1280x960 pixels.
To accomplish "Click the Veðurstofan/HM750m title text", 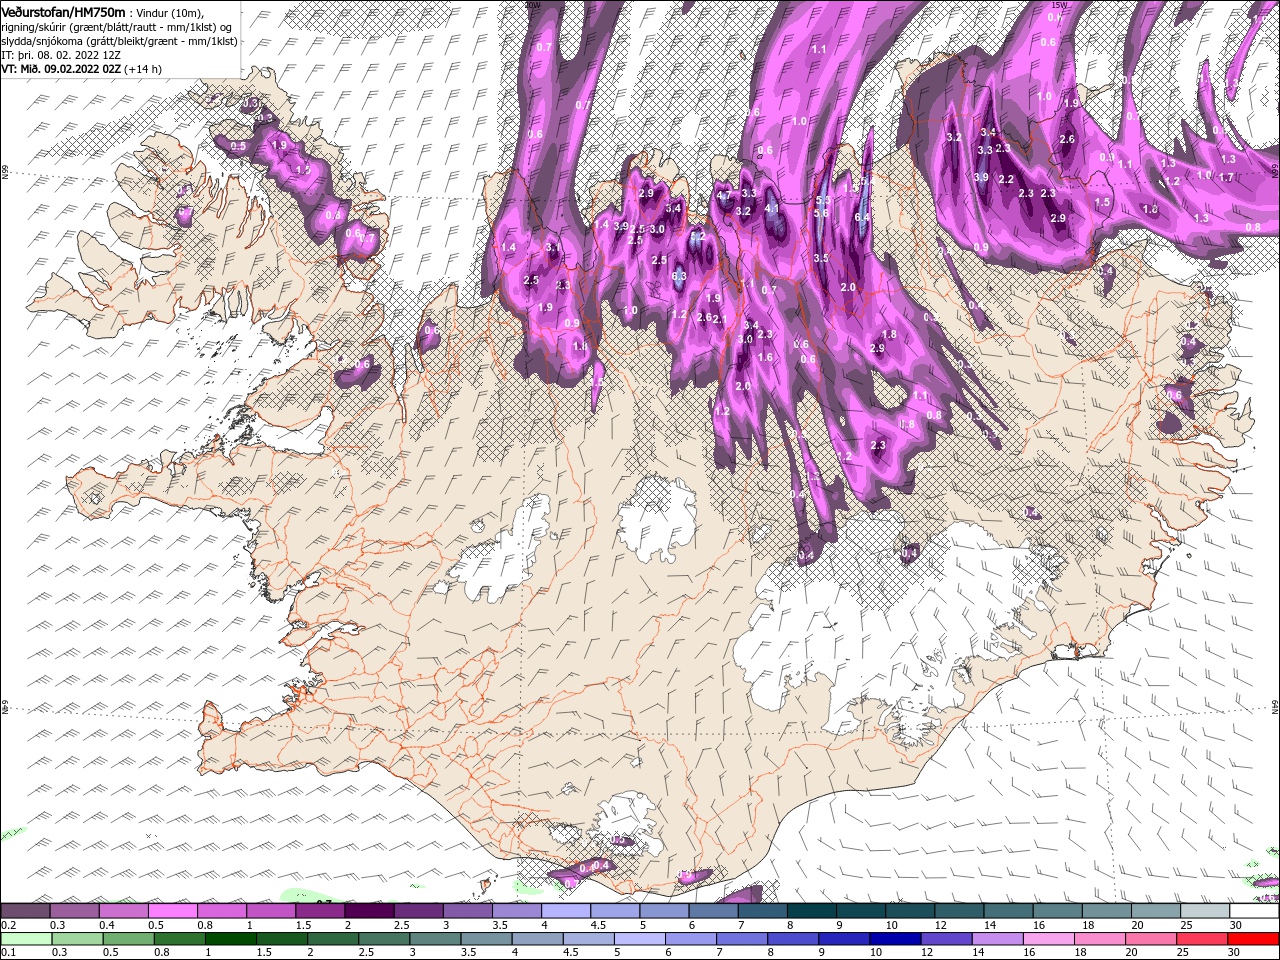I will (63, 11).
